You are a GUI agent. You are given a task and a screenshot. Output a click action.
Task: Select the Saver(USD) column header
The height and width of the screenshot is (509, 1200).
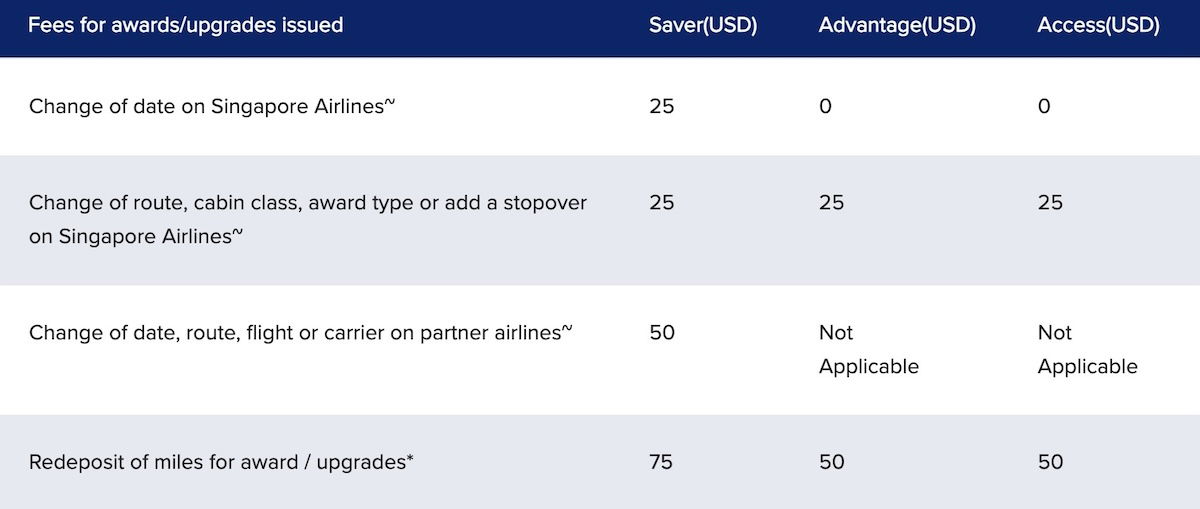[703, 26]
